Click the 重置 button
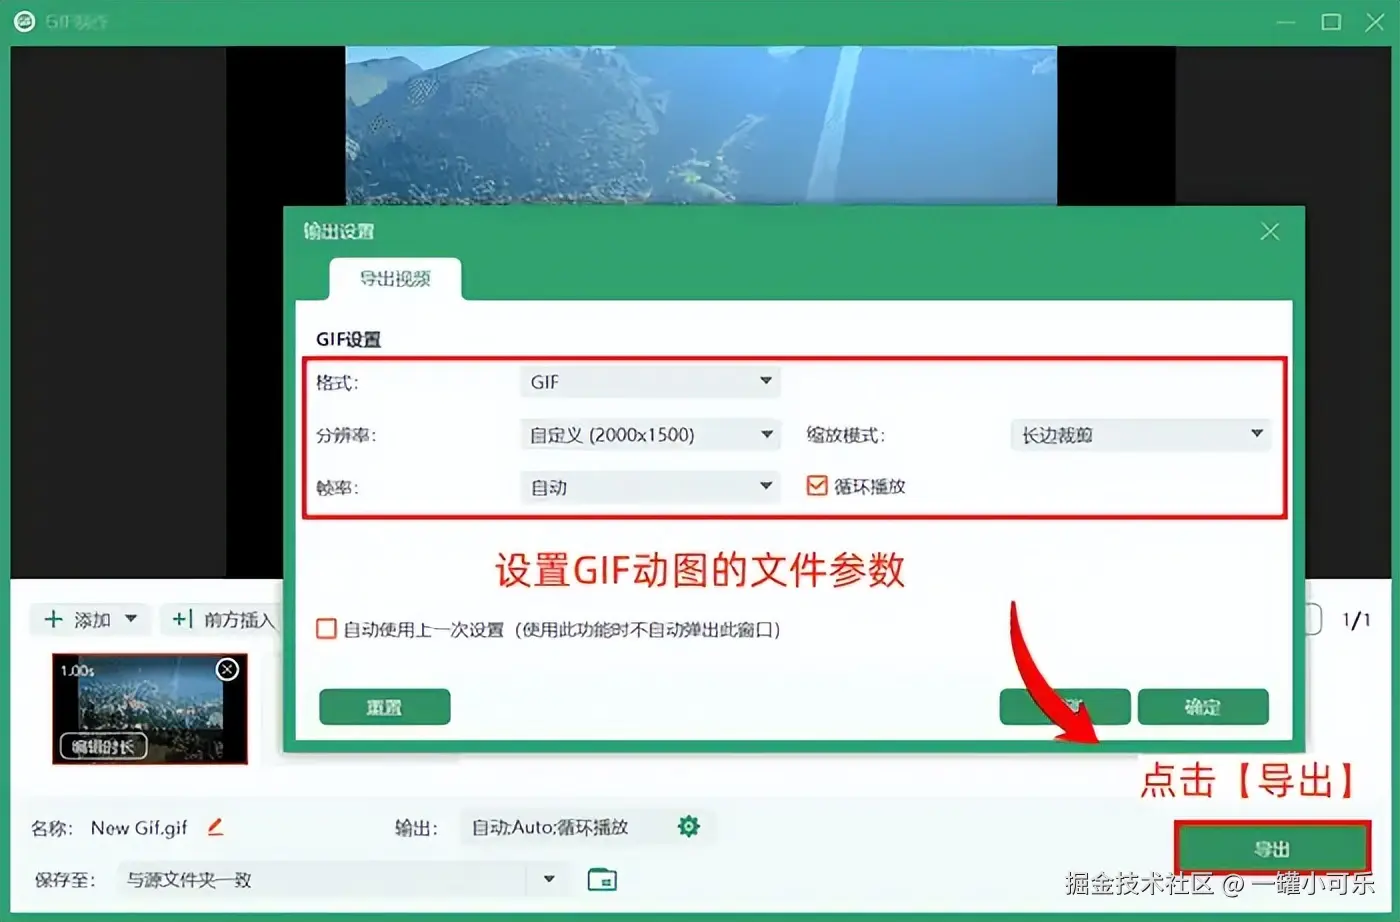 coord(384,707)
